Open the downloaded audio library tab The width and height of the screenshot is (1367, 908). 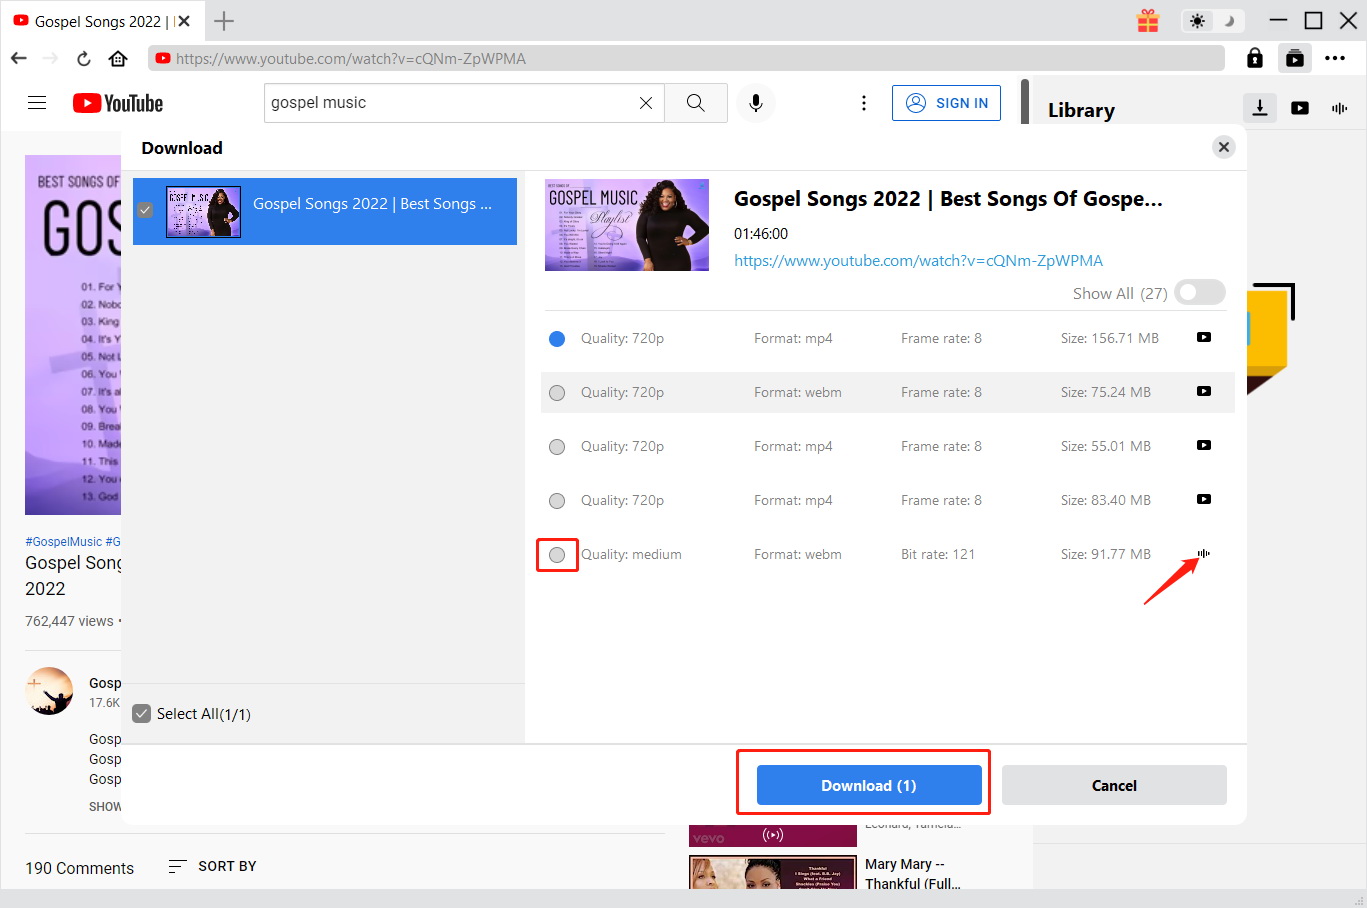click(x=1339, y=108)
